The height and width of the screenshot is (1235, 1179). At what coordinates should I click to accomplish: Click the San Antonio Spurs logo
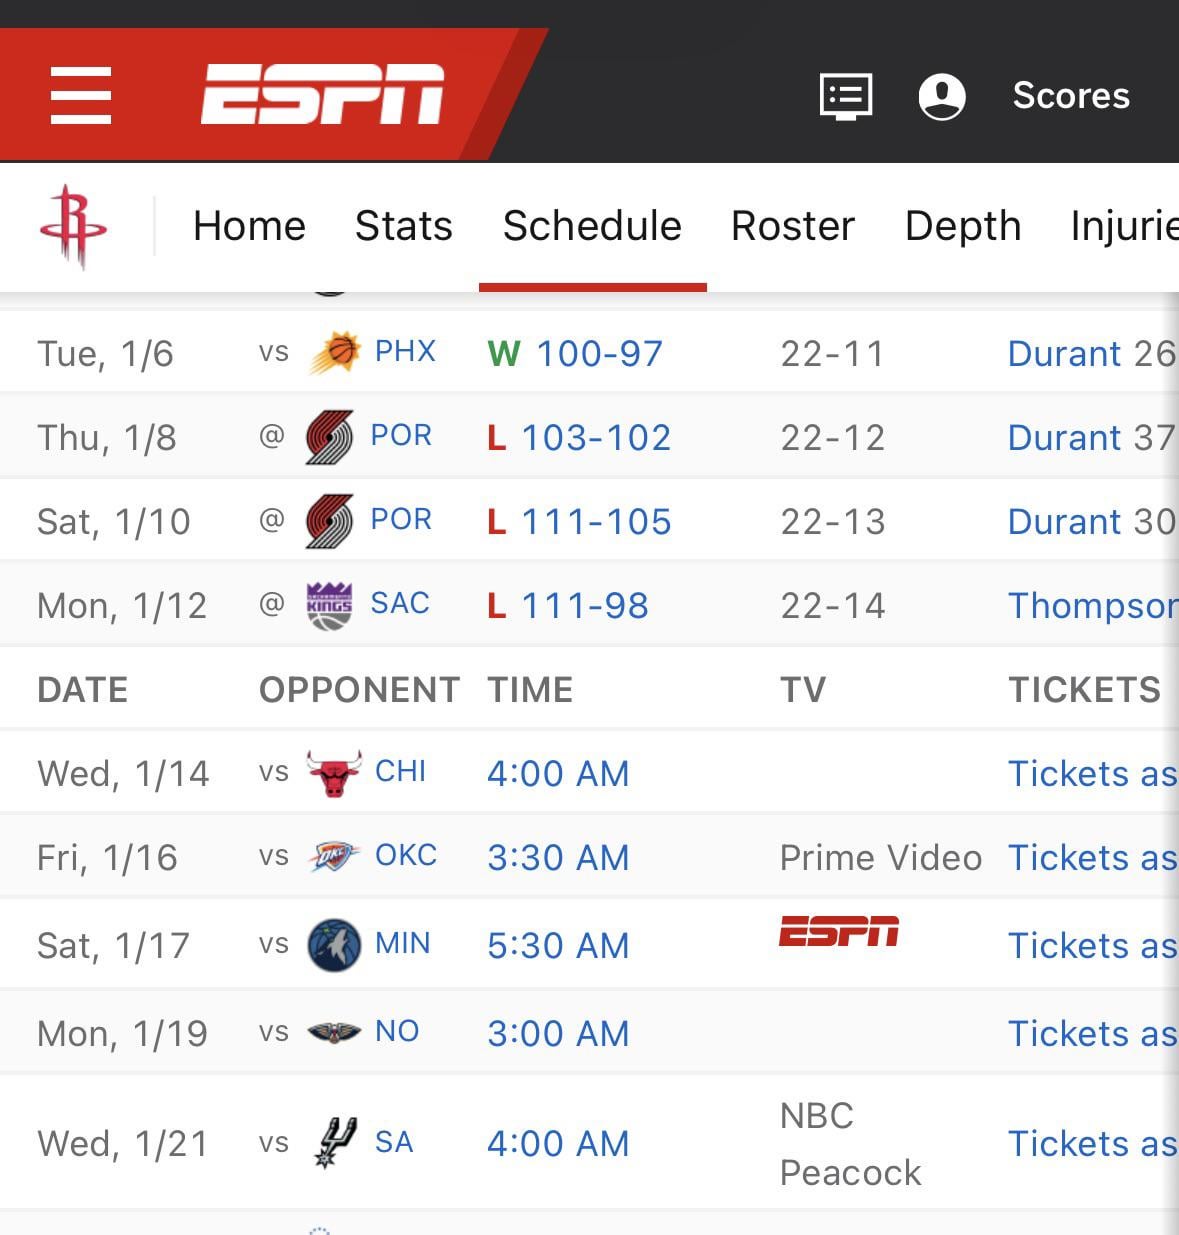[x=334, y=1143]
